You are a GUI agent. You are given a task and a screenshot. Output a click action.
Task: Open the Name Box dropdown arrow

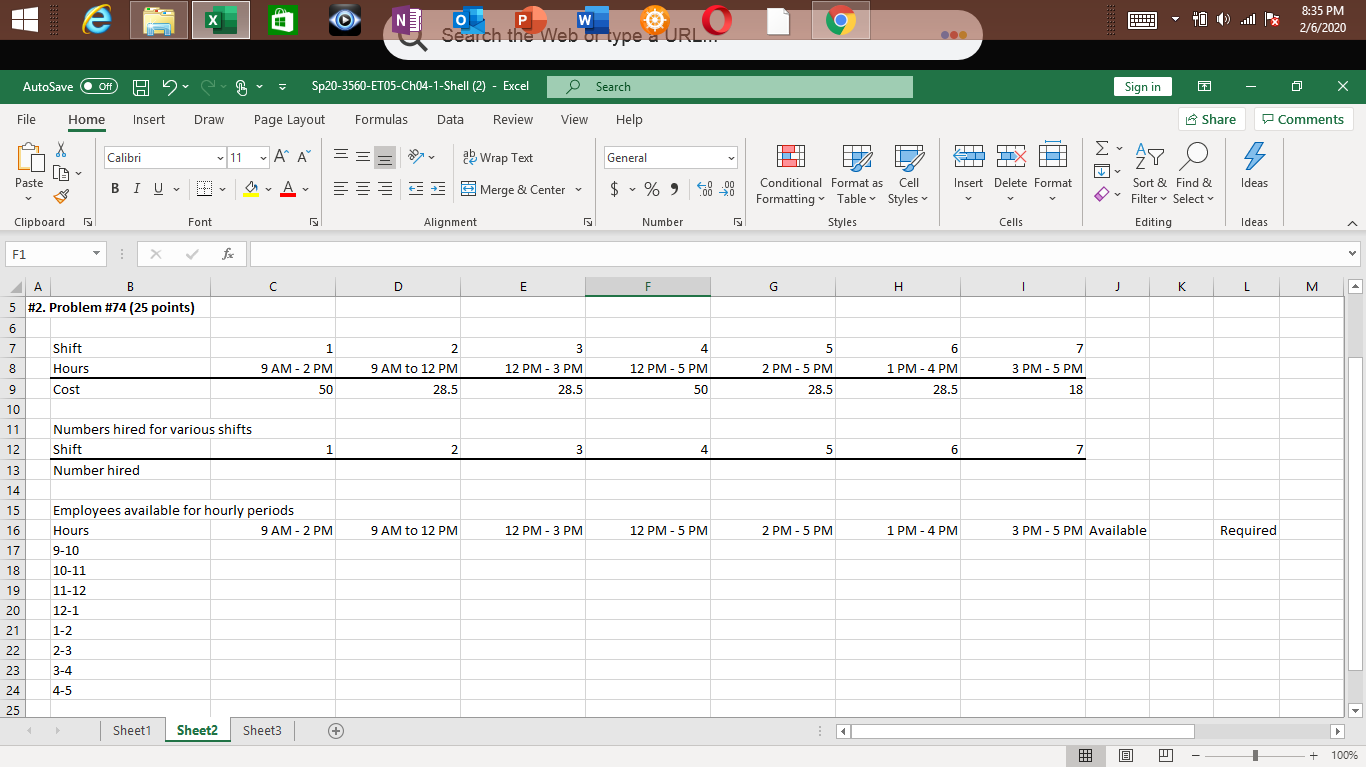pyautogui.click(x=97, y=255)
